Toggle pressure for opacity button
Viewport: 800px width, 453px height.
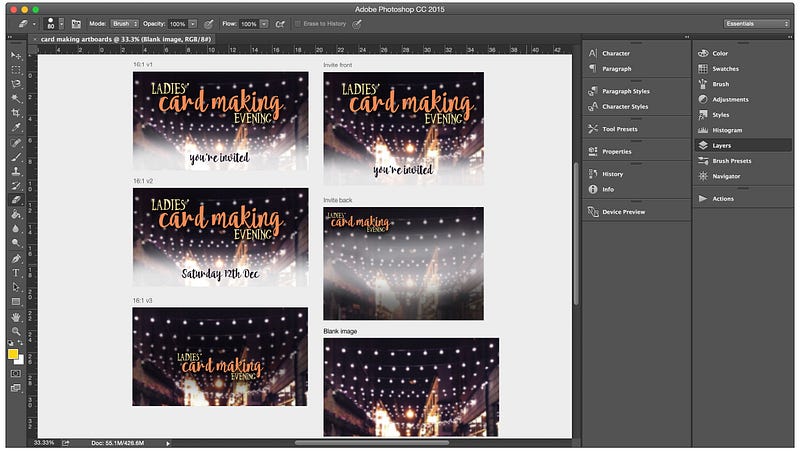tap(208, 22)
